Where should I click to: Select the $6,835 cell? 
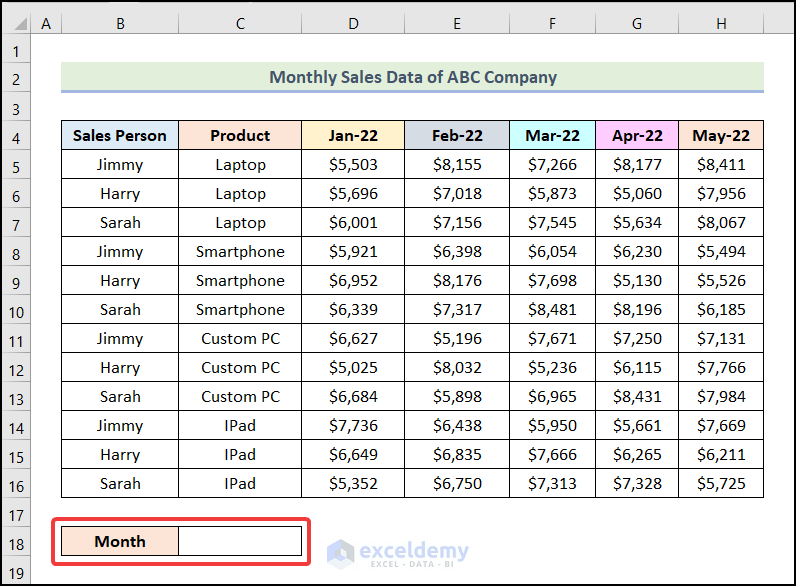[x=457, y=454]
